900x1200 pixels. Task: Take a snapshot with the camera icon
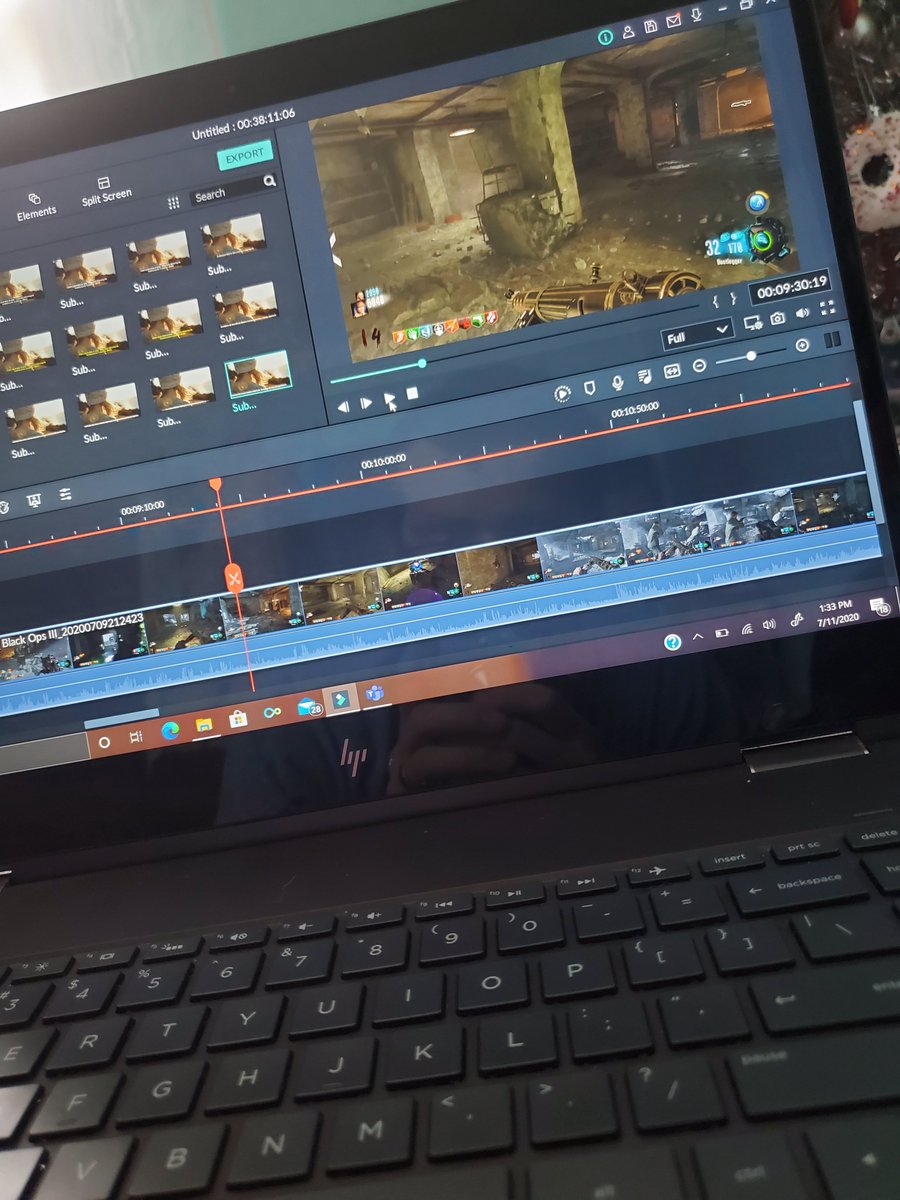[x=778, y=319]
